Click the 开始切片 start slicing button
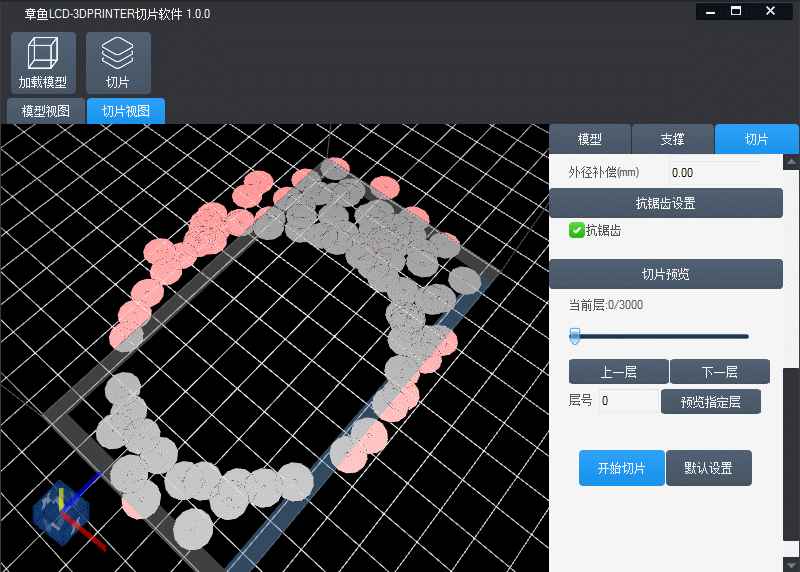The height and width of the screenshot is (572, 800). 621,468
